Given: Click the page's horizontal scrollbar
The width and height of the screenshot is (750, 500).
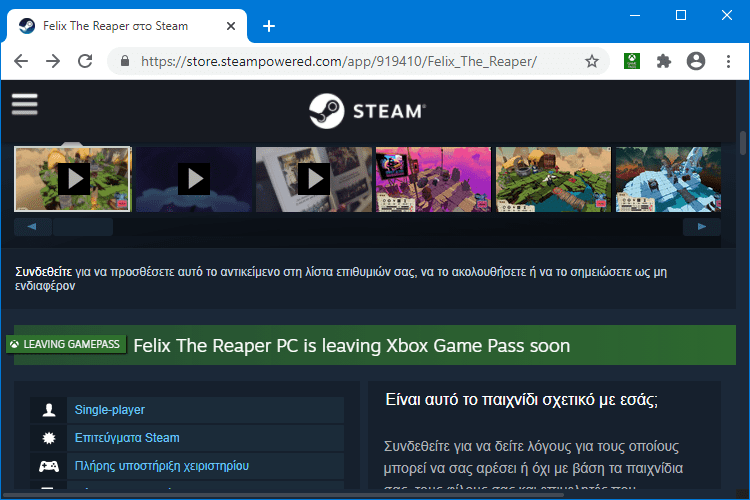Looking at the screenshot, I should point(283,495).
